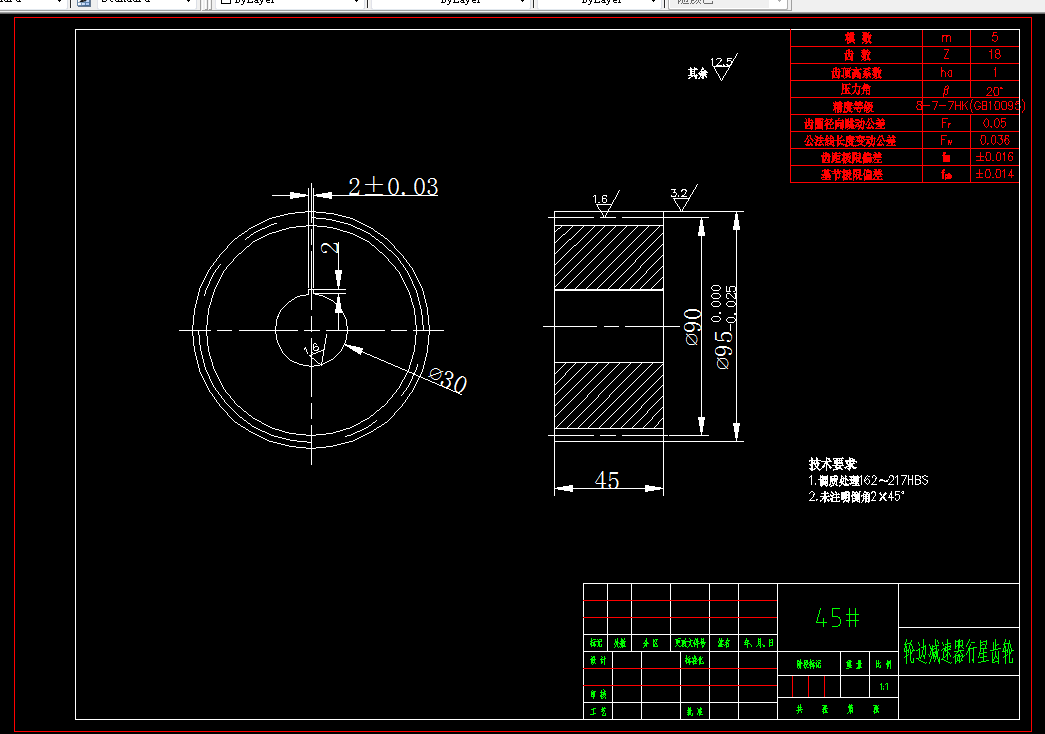Click the 3.2 surface roughness symbol

coord(683,198)
